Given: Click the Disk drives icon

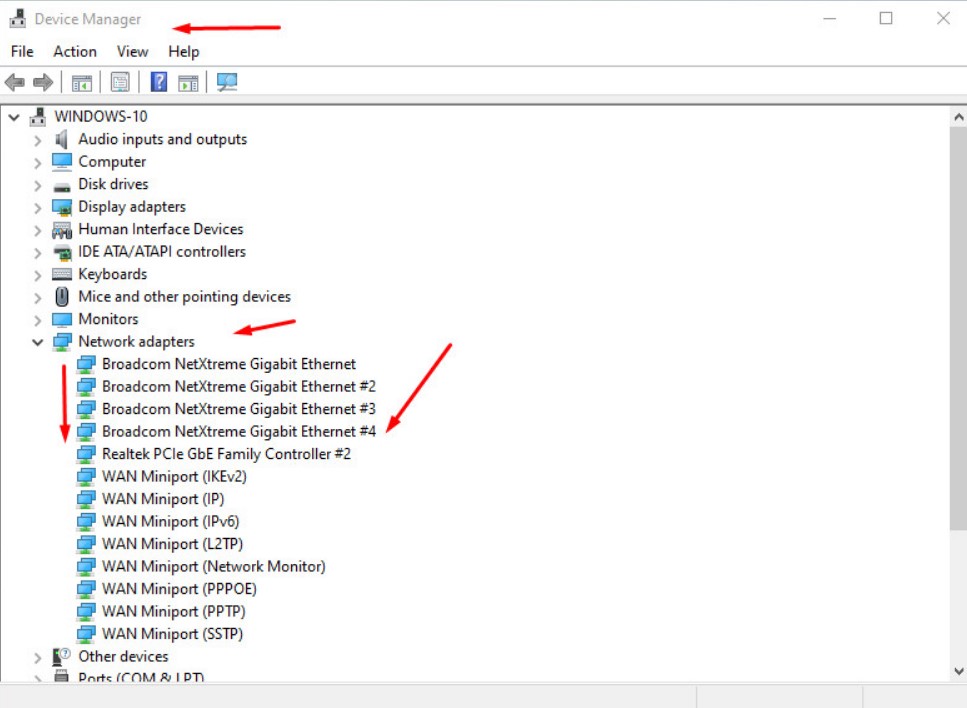Looking at the screenshot, I should [62, 186].
